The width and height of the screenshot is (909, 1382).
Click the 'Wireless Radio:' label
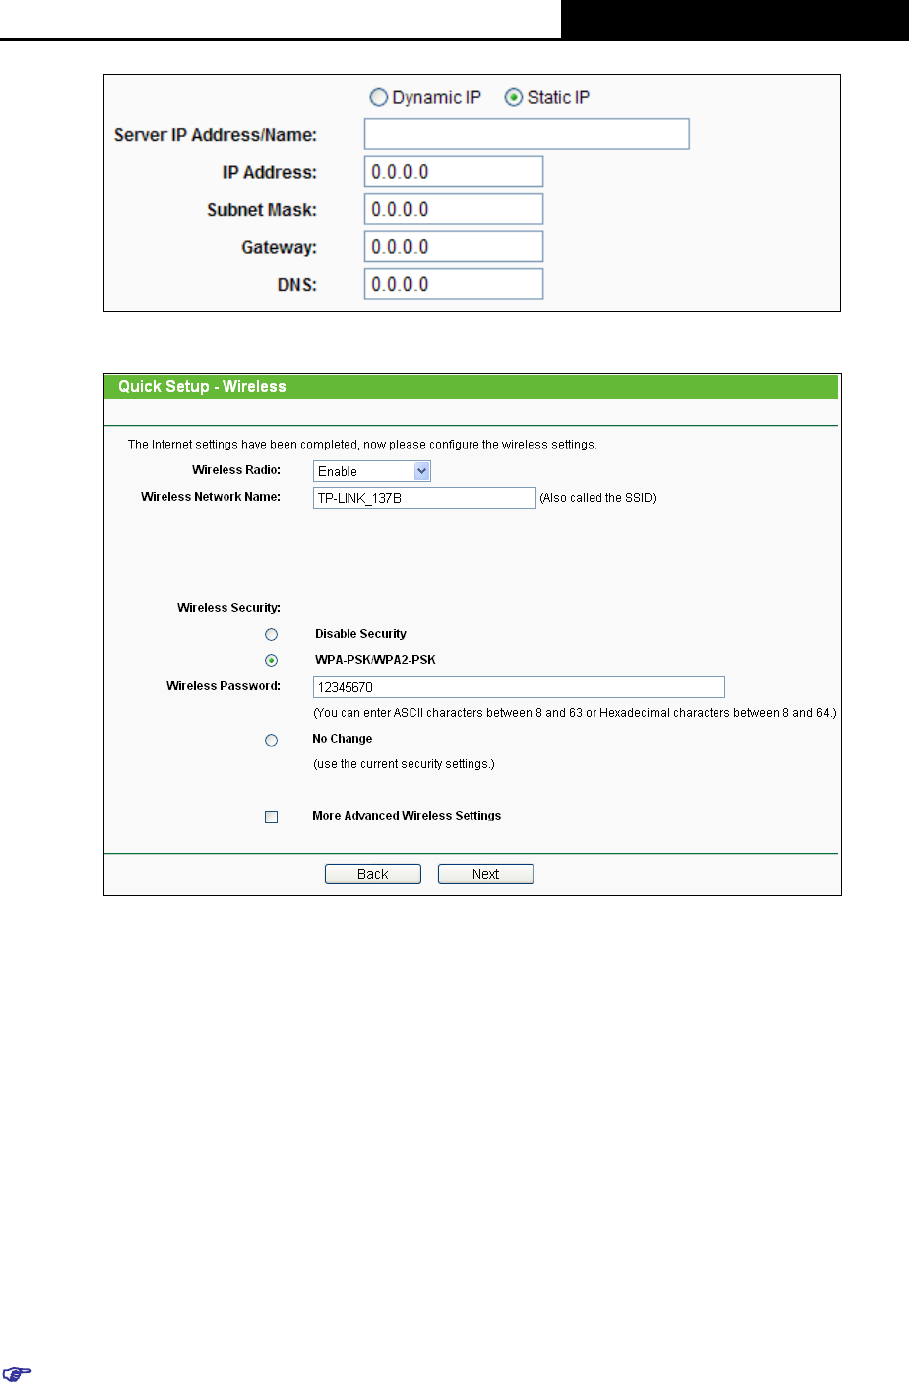[237, 470]
